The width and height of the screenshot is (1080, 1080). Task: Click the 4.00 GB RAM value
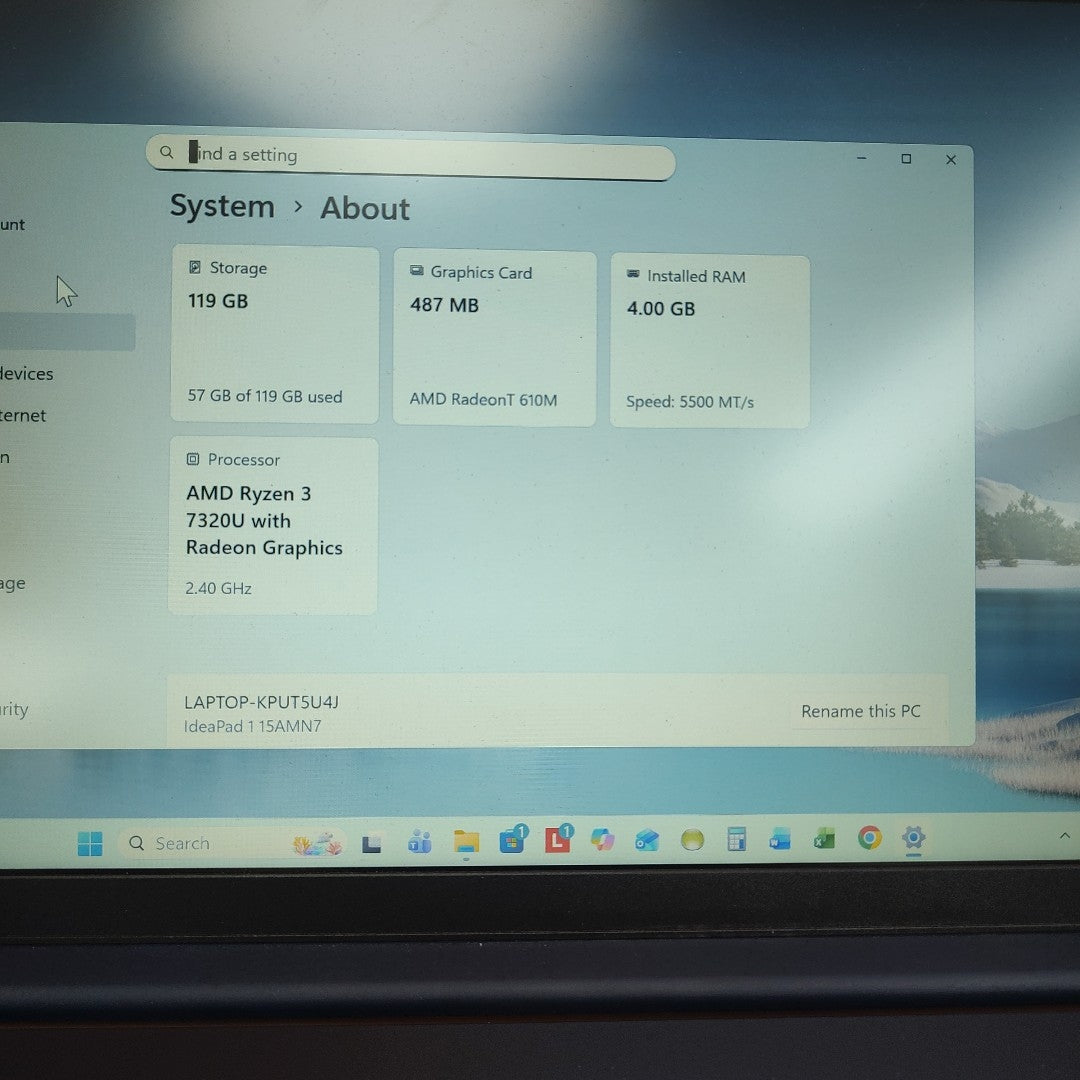tap(661, 309)
